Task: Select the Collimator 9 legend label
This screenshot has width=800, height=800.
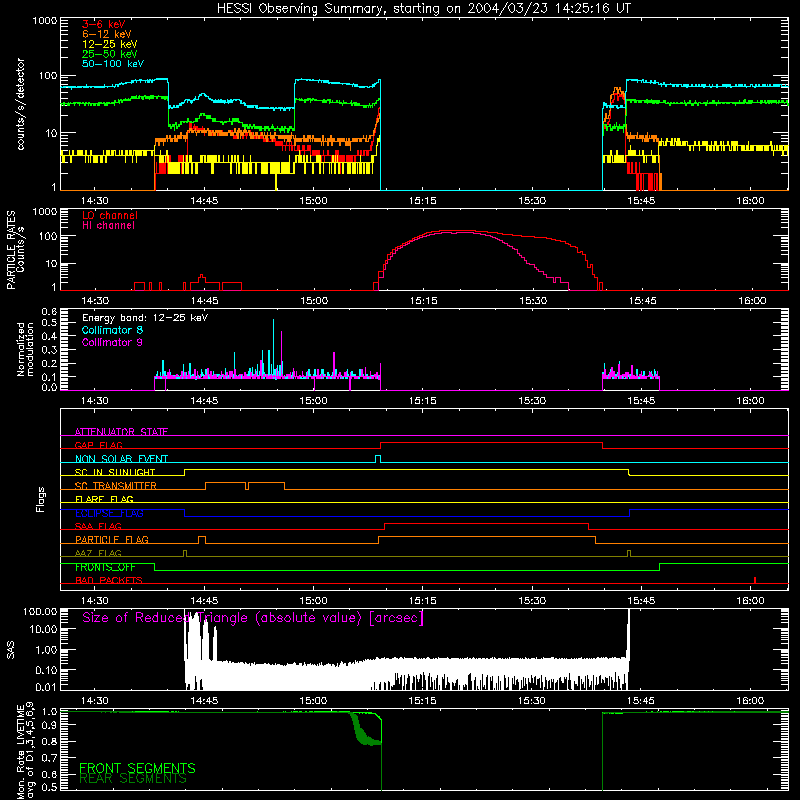Action: tap(112, 342)
